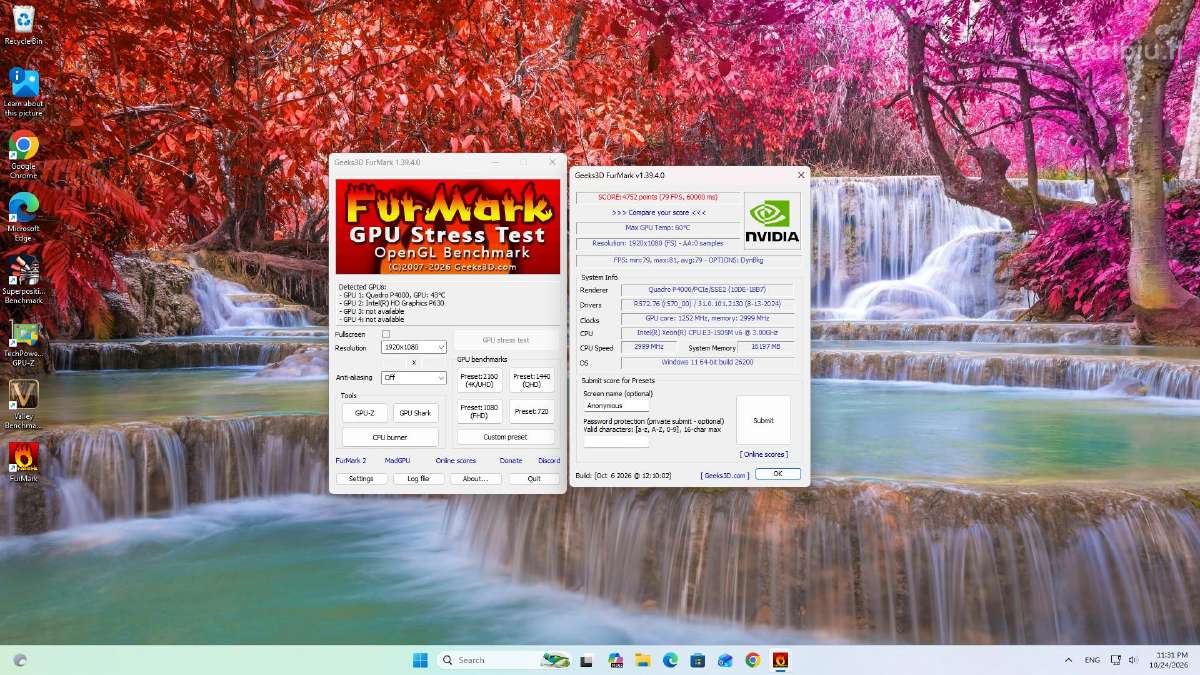Submit the benchmark score
Viewport: 1200px width, 675px height.
click(x=763, y=420)
